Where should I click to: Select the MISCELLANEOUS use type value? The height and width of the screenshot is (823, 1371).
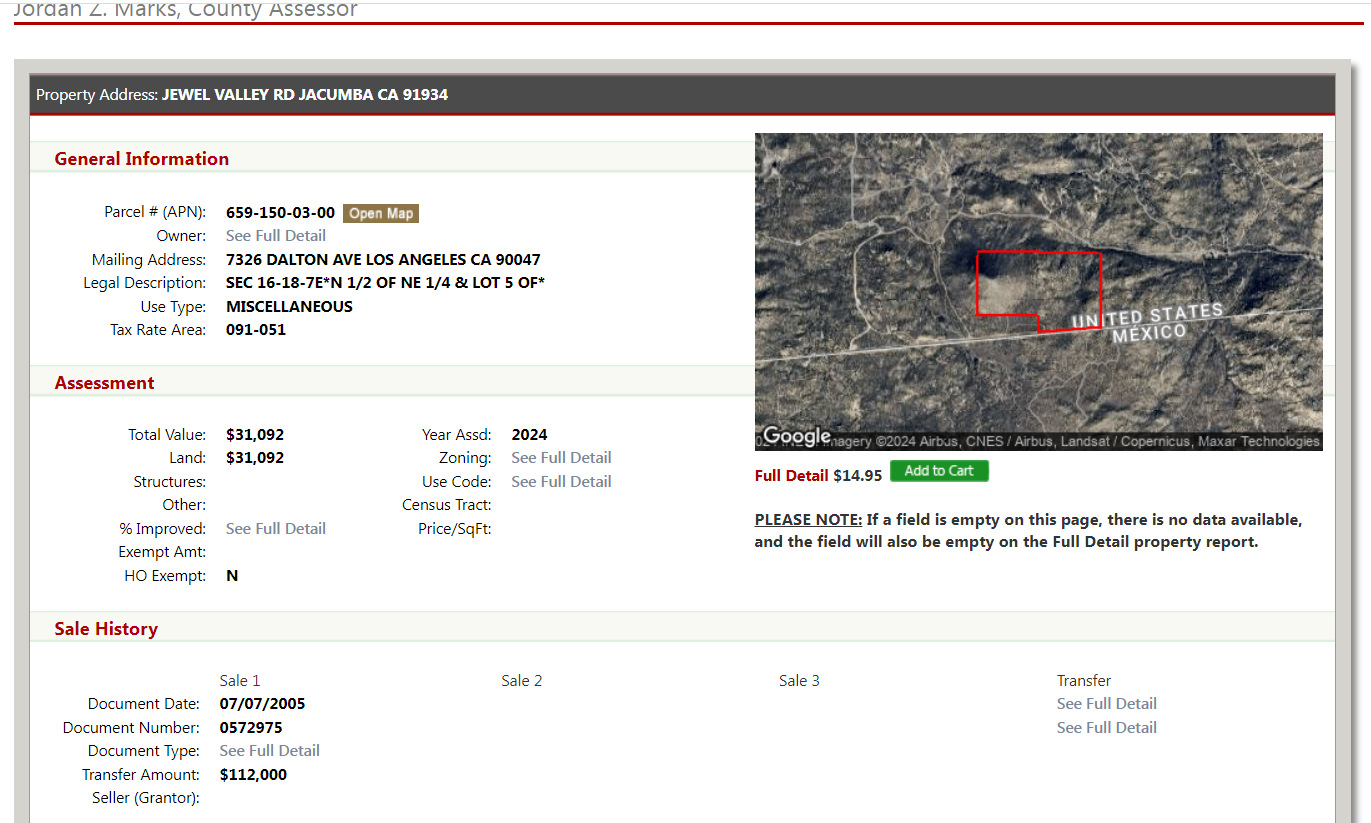pyautogui.click(x=289, y=307)
